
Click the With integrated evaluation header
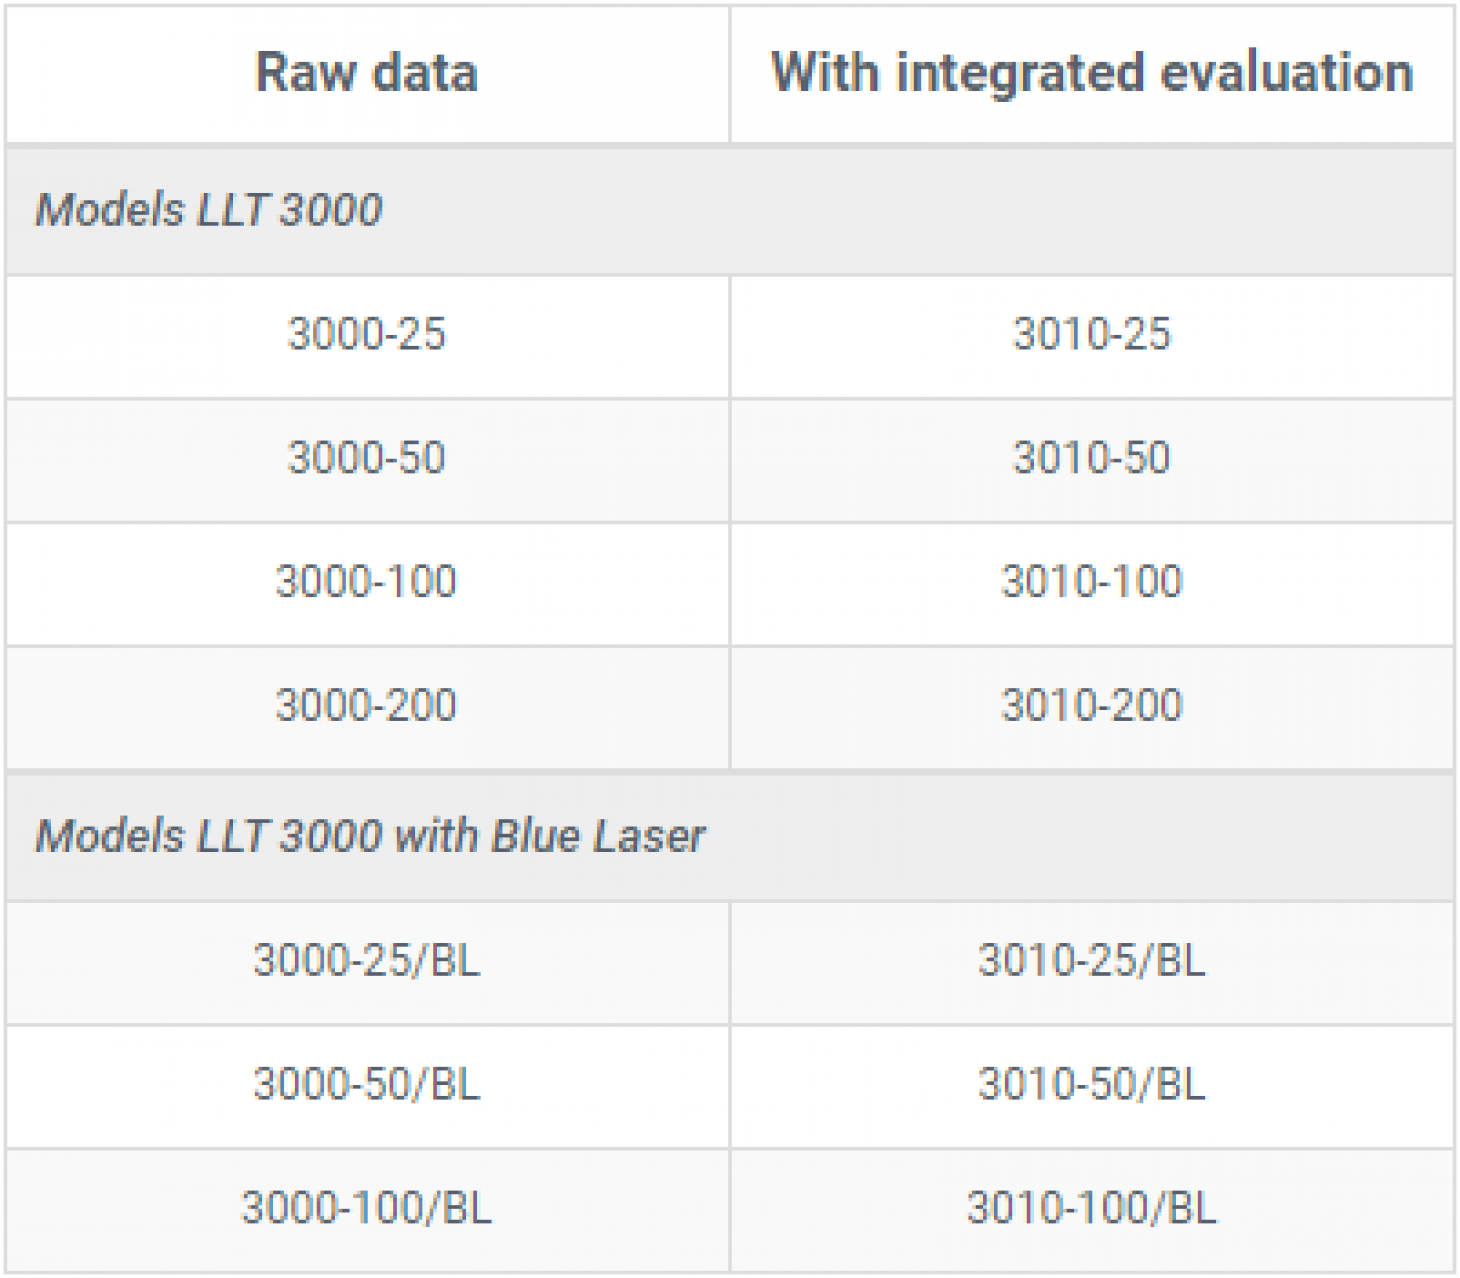point(1091,73)
